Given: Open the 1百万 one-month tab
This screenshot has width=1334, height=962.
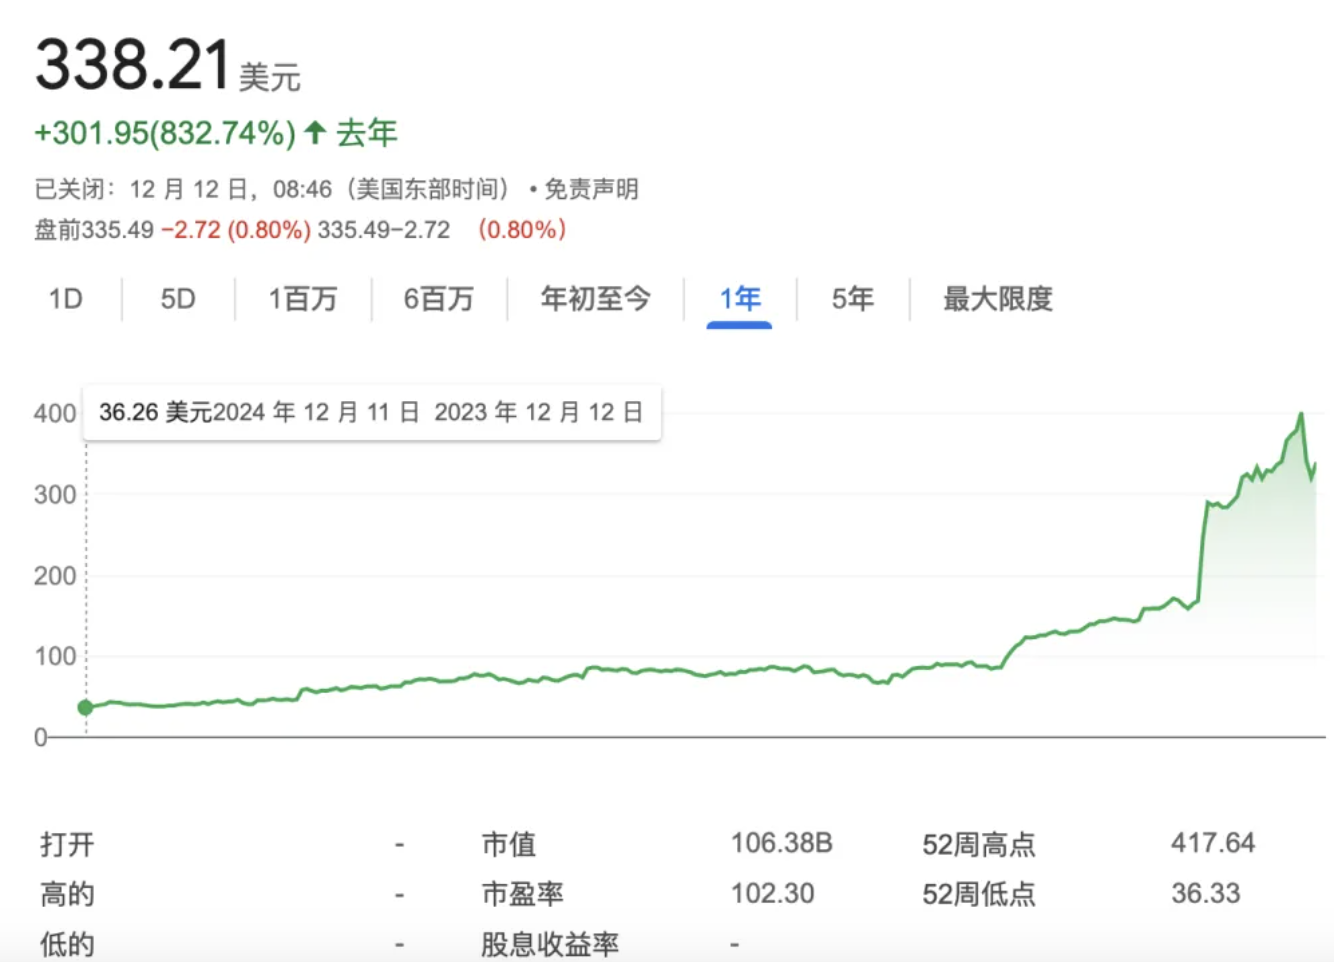Looking at the screenshot, I should [x=303, y=299].
